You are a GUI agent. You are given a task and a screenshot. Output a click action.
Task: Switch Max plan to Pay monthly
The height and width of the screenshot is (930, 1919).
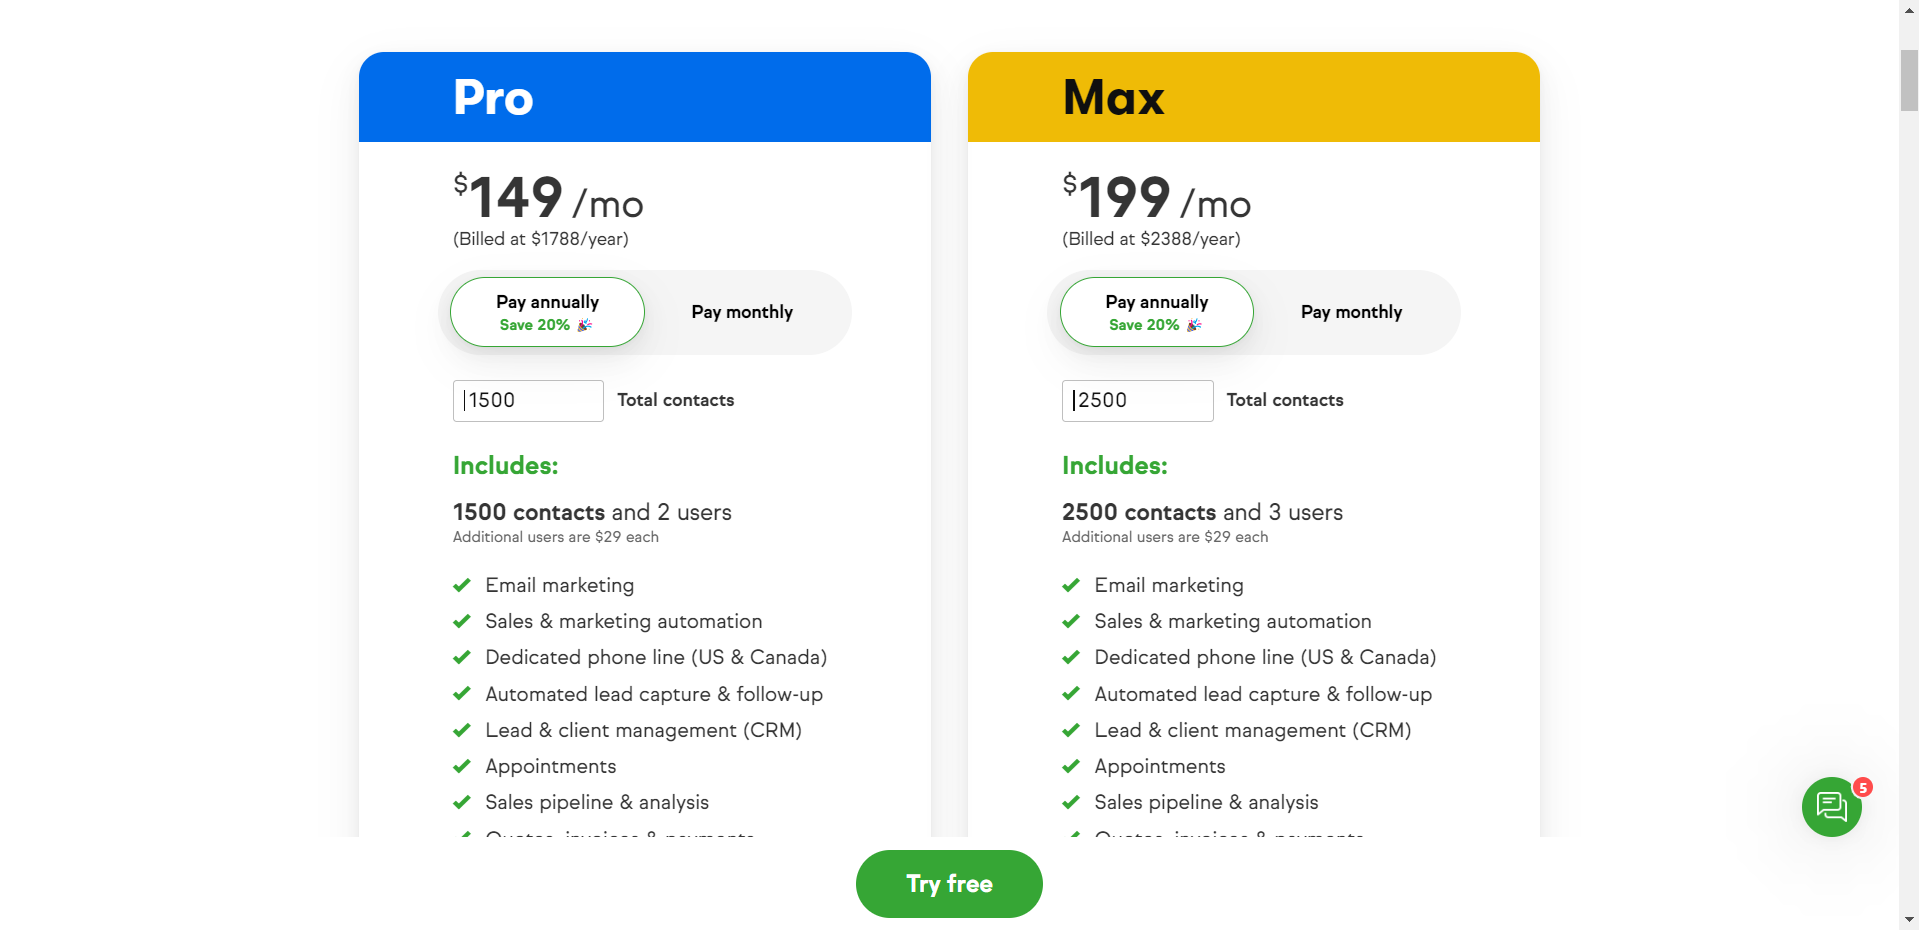1351,312
